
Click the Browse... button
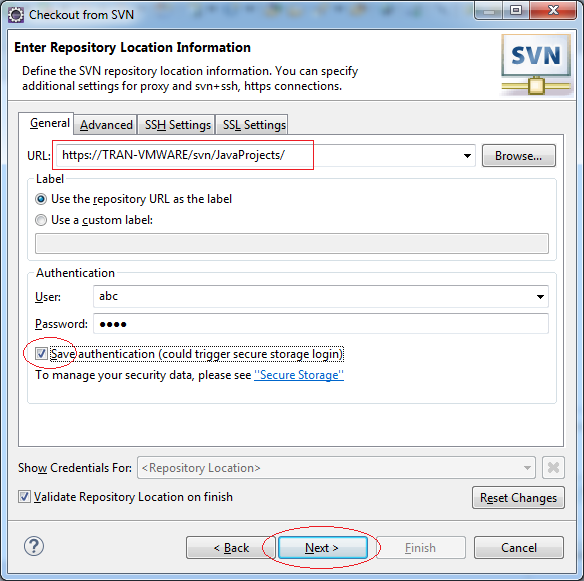click(518, 156)
